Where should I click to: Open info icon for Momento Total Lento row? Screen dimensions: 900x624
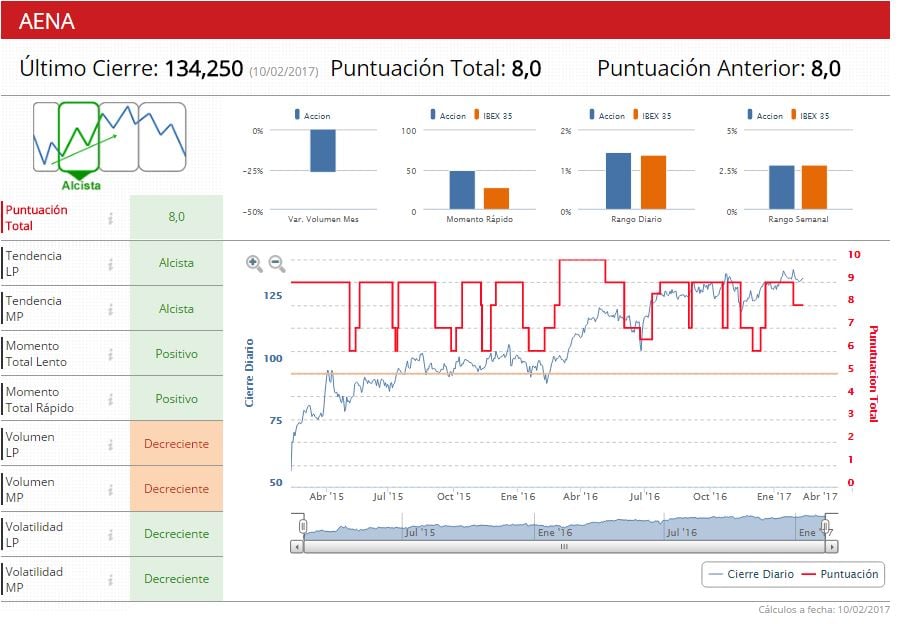[110, 354]
